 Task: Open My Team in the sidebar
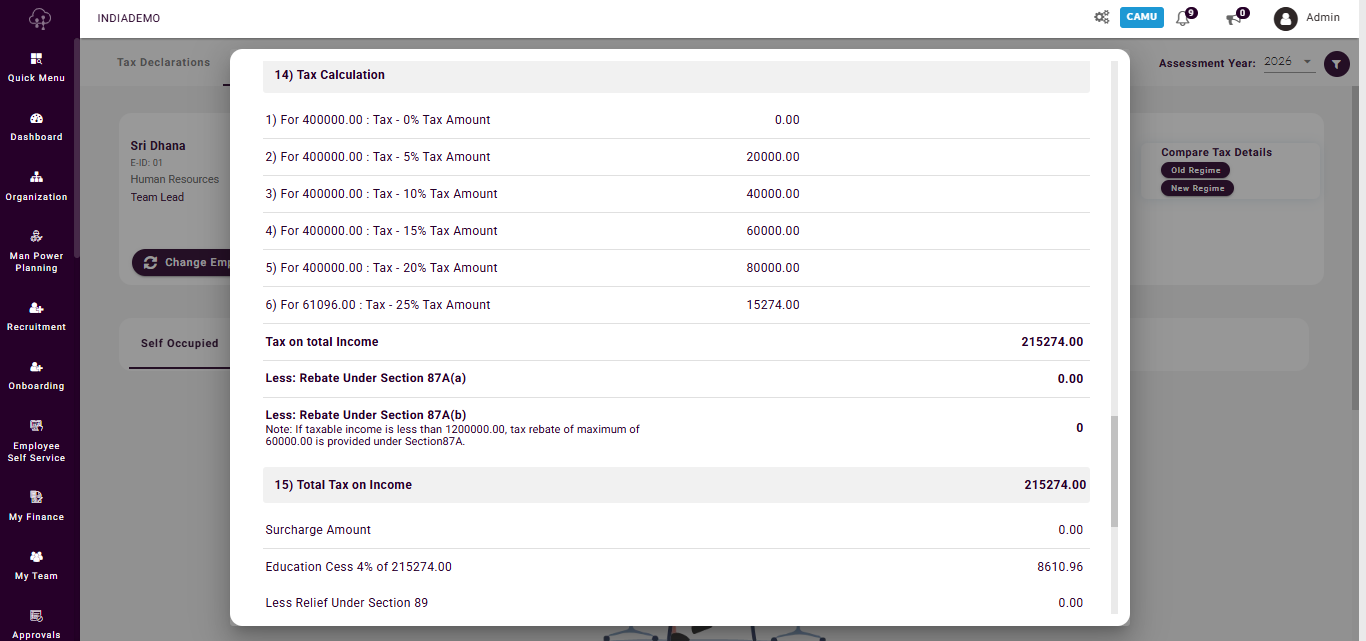point(36,557)
